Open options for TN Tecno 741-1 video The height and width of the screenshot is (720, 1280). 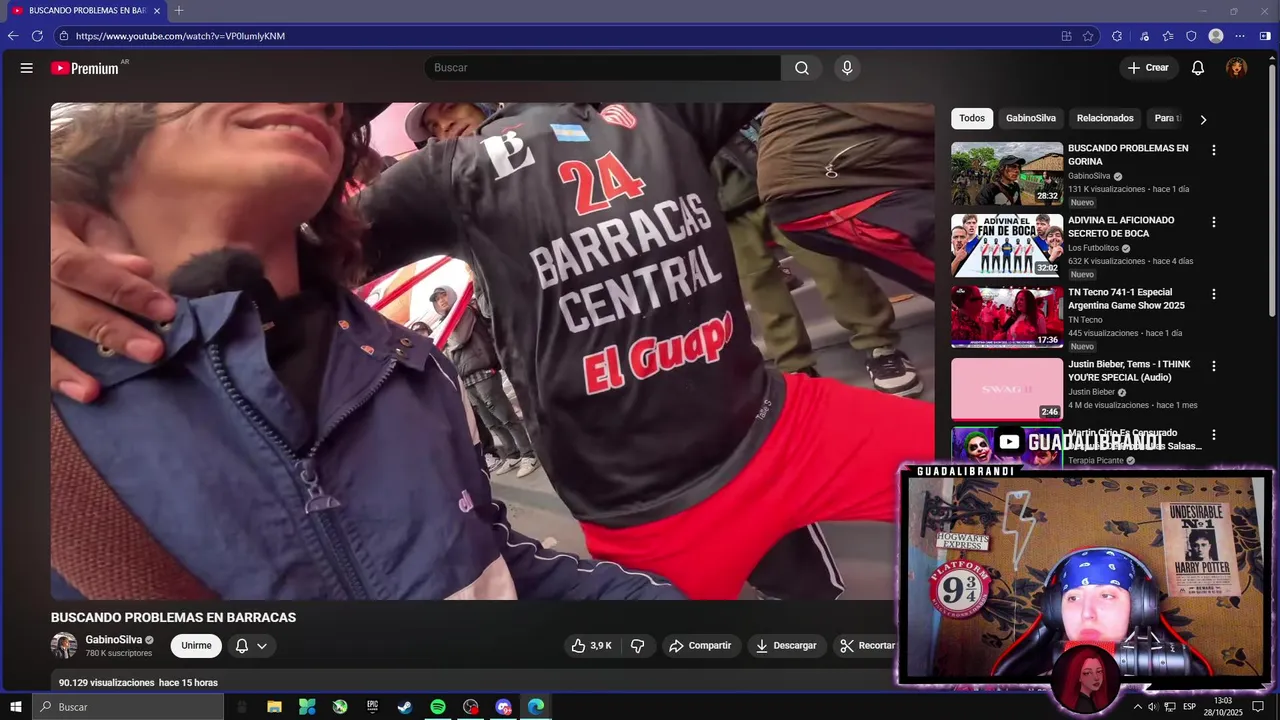[x=1214, y=294]
